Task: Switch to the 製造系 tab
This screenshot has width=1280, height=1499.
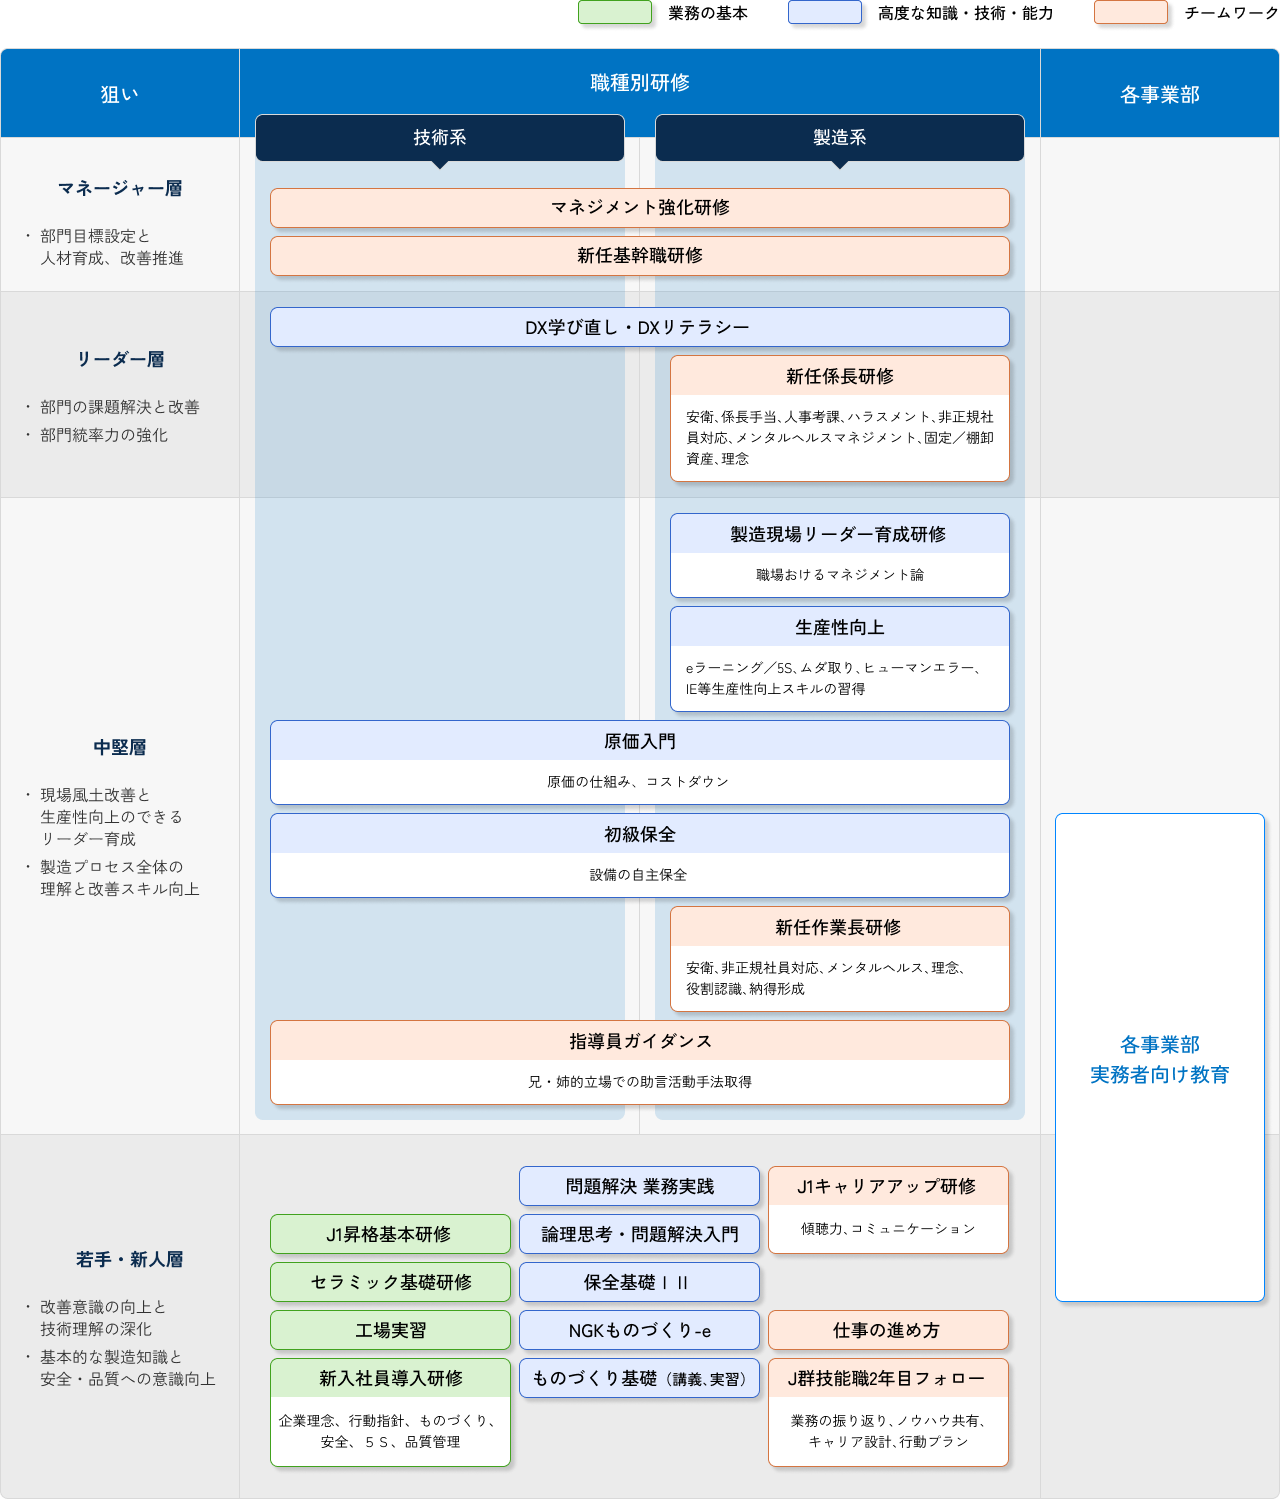Action: tap(840, 138)
